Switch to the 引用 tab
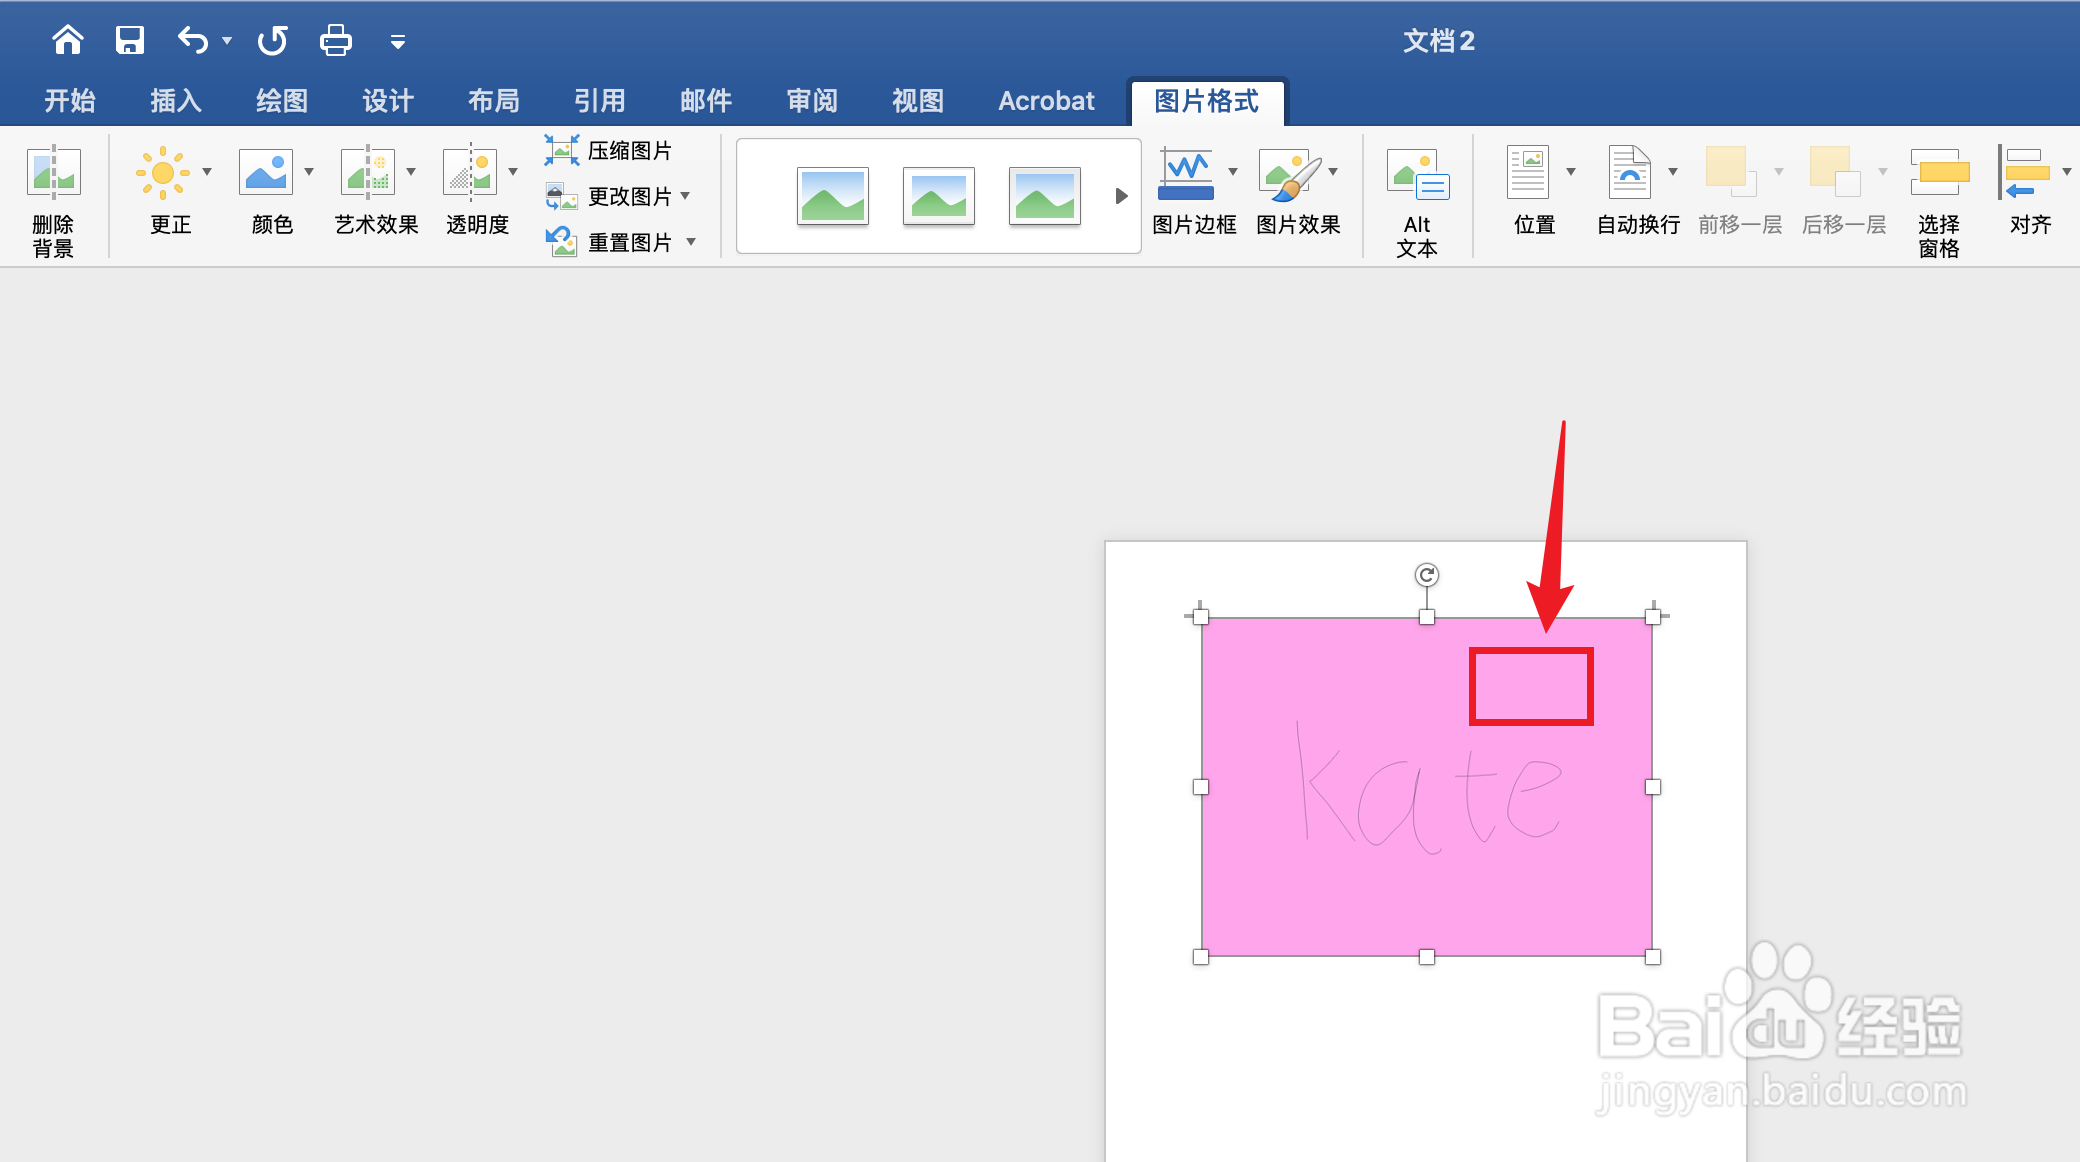2080x1162 pixels. point(600,101)
